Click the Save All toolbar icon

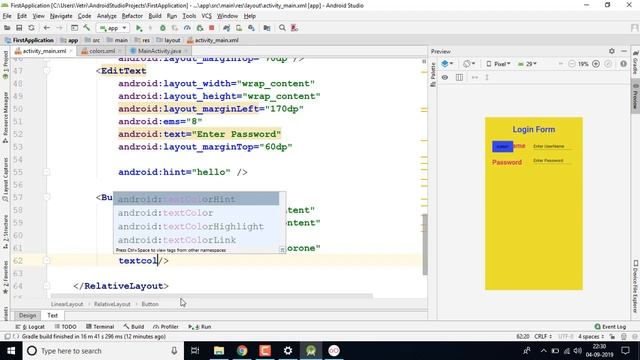pos(19,28)
